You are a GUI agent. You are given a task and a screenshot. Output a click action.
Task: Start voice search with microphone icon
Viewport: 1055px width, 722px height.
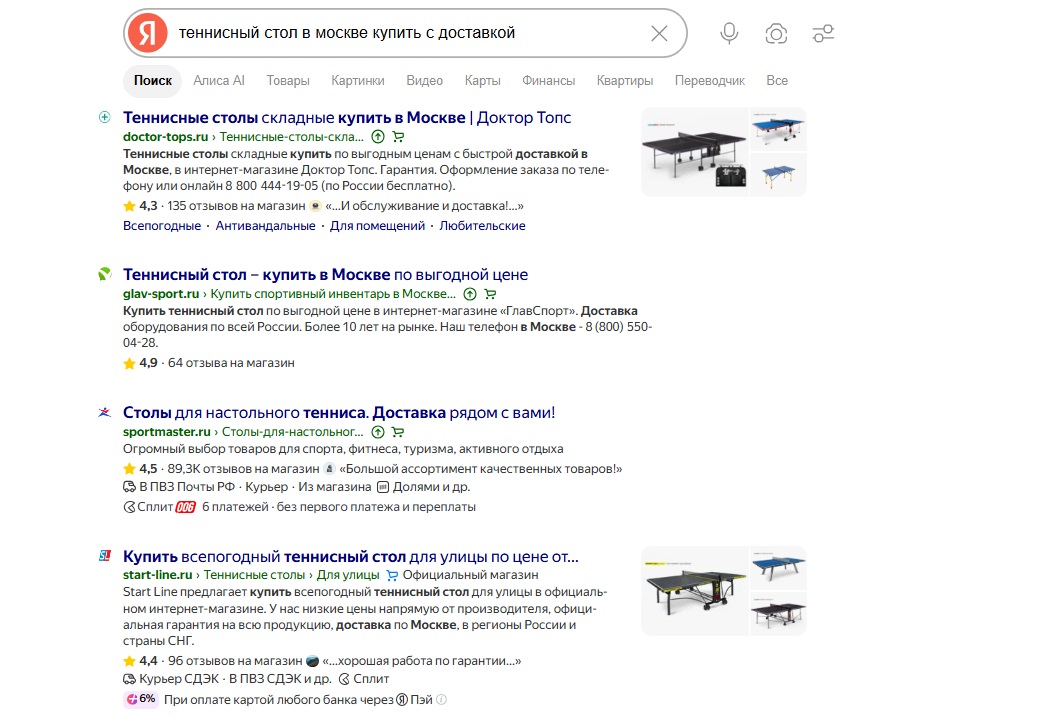[x=729, y=33]
